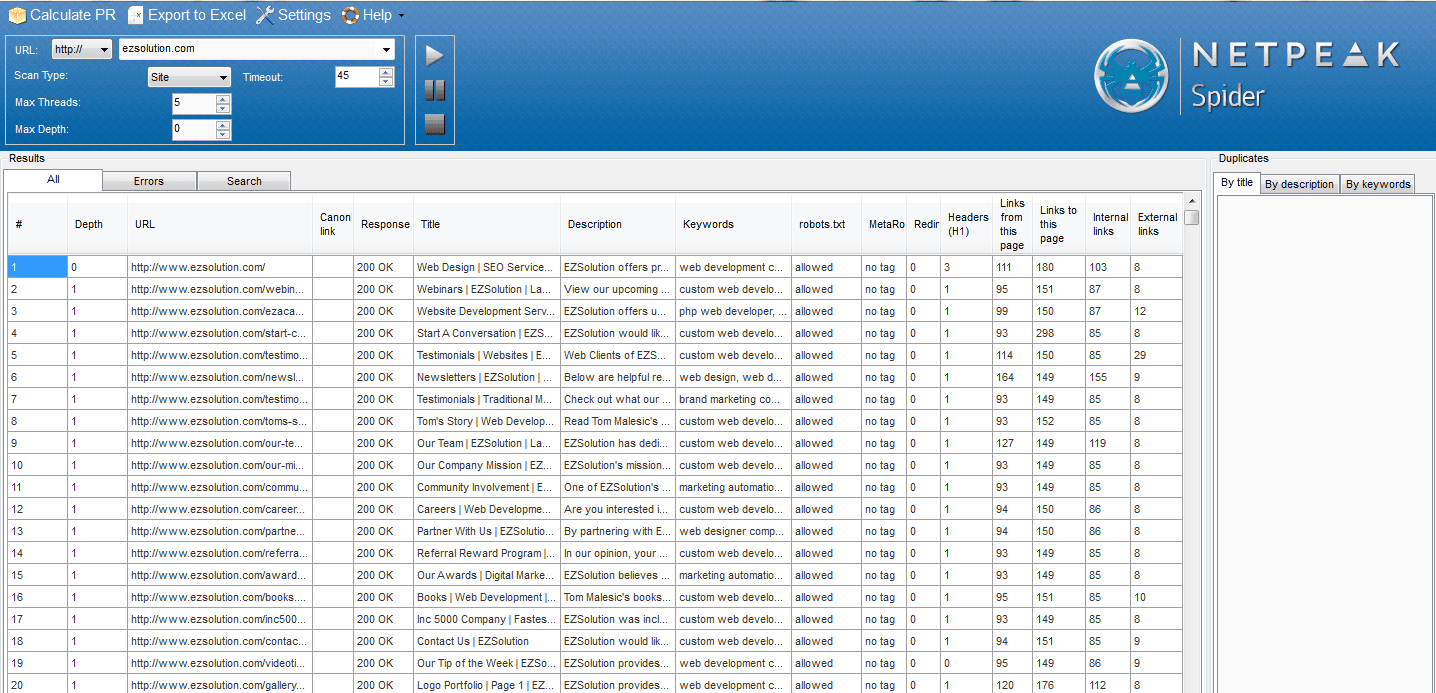Screen dimensions: 1436x693
Task: Select the Inc 5000 Company title cell
Action: click(x=487, y=619)
